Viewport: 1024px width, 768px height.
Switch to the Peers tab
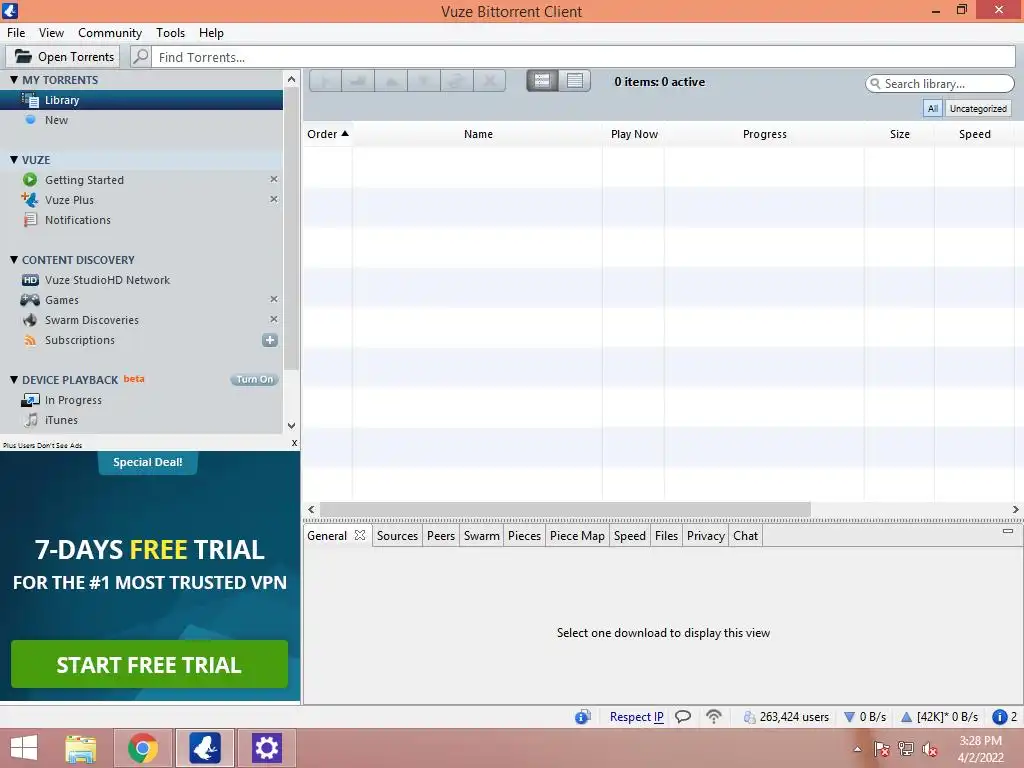click(x=441, y=536)
